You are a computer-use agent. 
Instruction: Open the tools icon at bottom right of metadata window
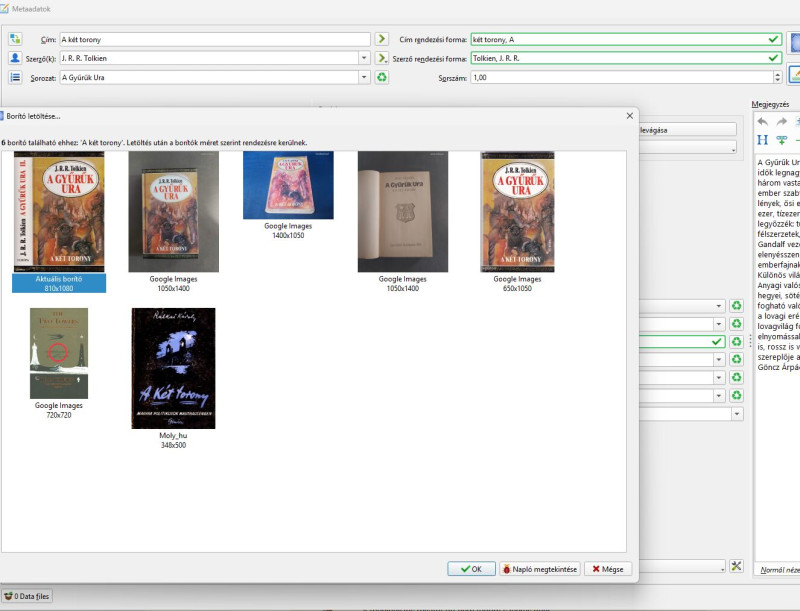pos(736,566)
